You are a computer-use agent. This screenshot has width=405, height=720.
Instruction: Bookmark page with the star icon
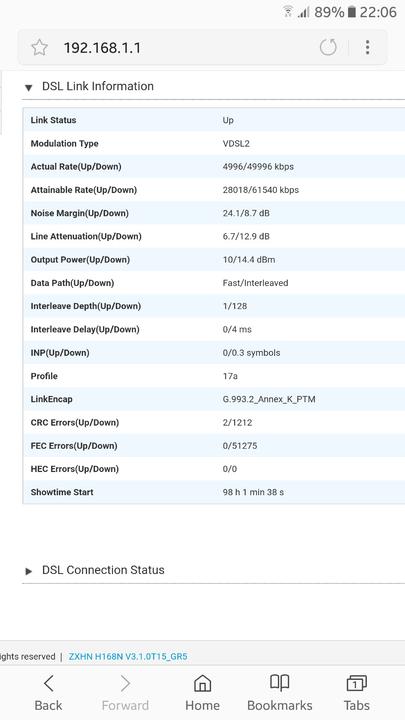(39, 47)
